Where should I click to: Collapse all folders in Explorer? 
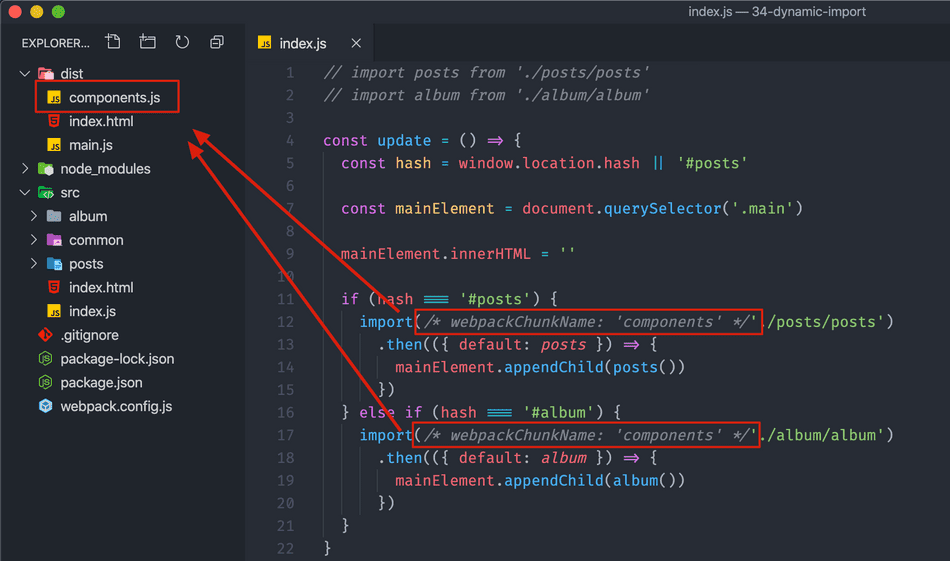point(217,43)
